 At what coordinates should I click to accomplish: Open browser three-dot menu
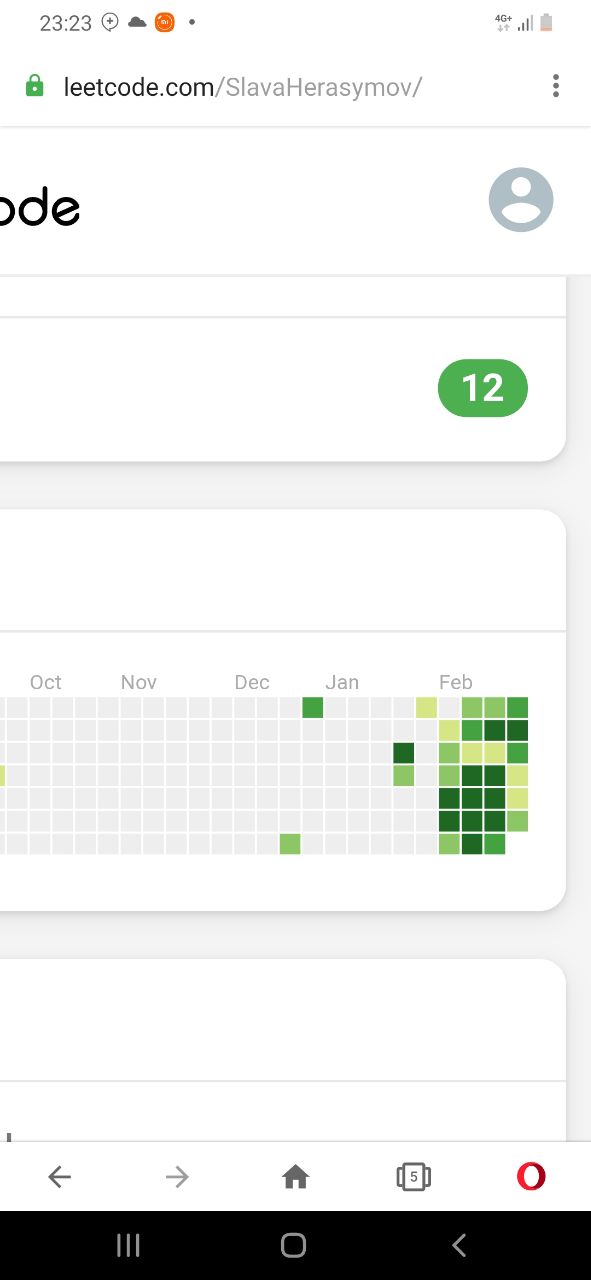[x=556, y=86]
